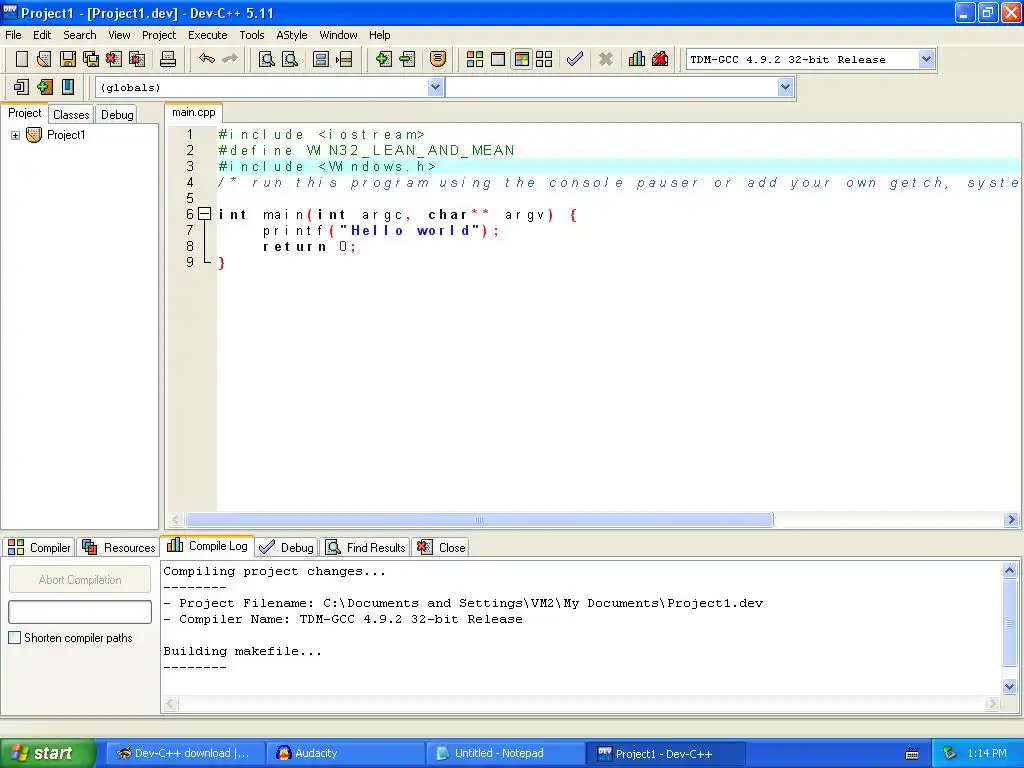
Task: Switch to Audacity in taskbar
Action: click(x=346, y=753)
